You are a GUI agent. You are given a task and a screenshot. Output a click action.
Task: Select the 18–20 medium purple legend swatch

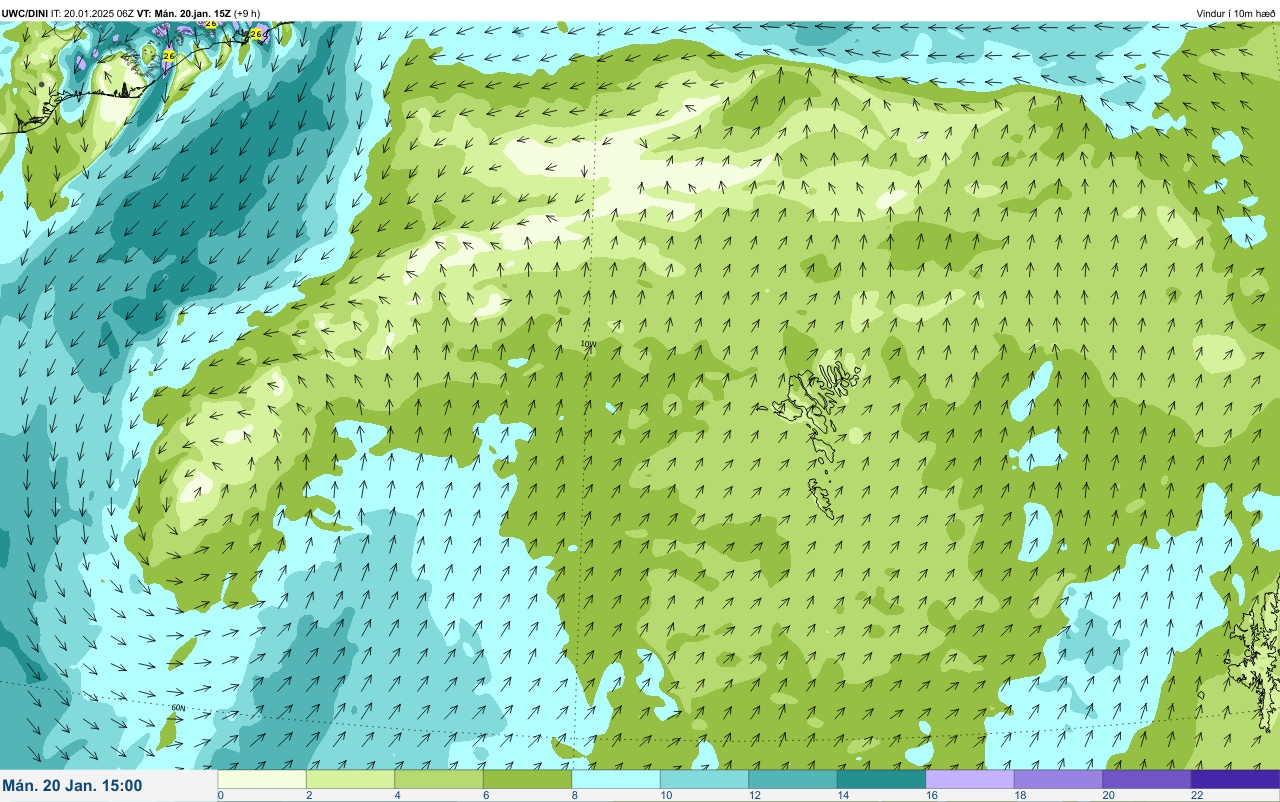[x=1058, y=779]
